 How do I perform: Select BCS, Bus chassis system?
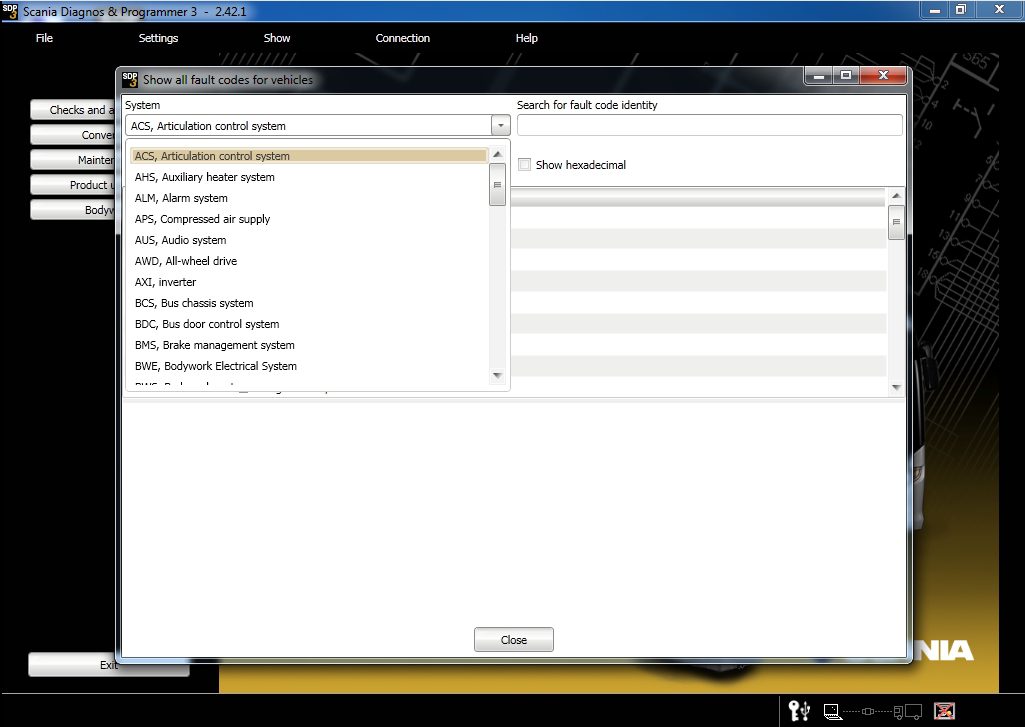309,303
